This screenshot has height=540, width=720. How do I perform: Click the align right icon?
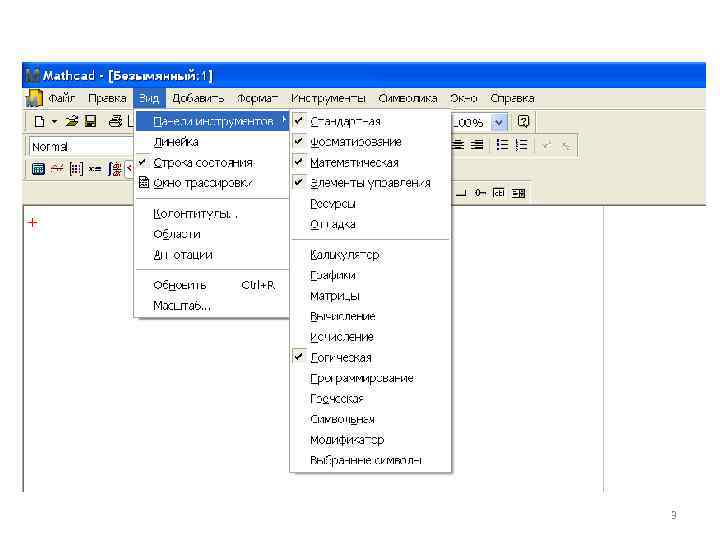coord(478,145)
